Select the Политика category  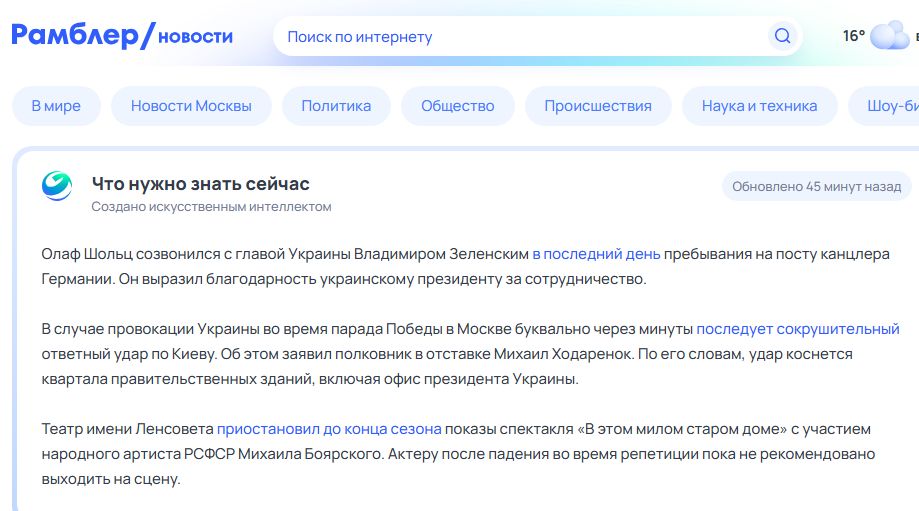point(336,106)
